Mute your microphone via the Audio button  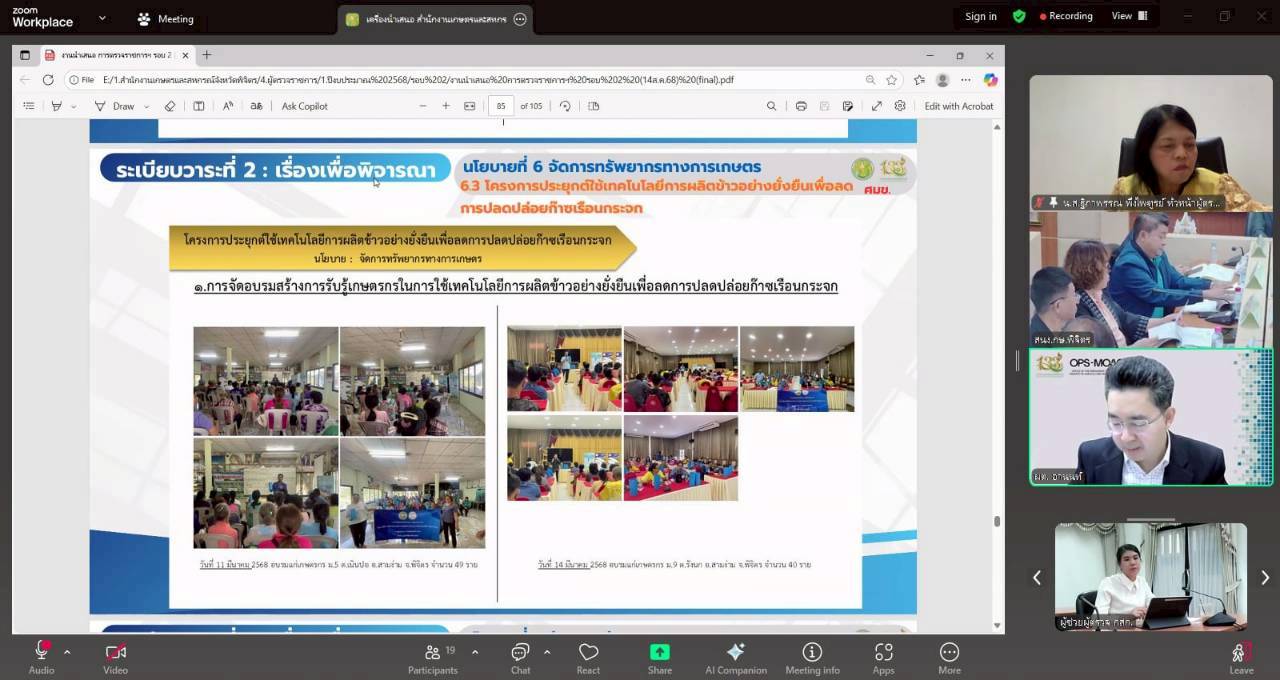coord(41,657)
